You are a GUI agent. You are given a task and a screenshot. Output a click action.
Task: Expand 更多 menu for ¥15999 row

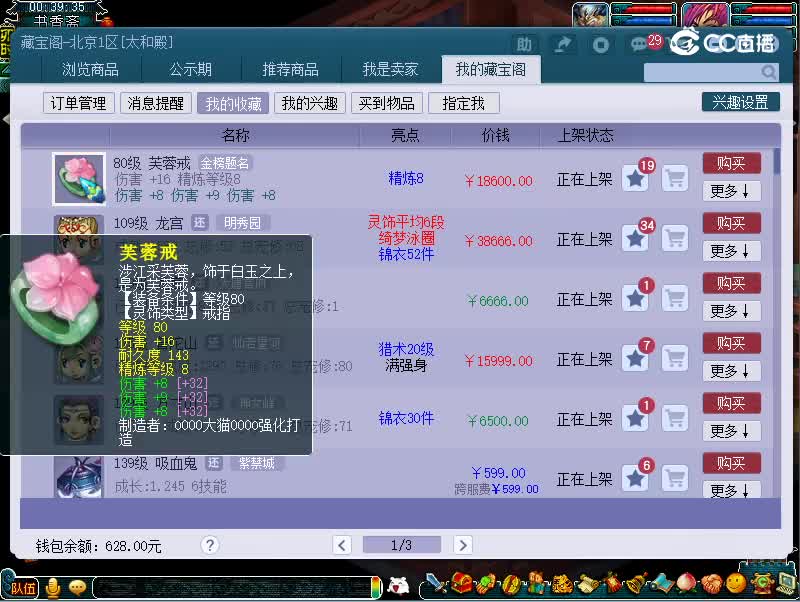point(732,371)
